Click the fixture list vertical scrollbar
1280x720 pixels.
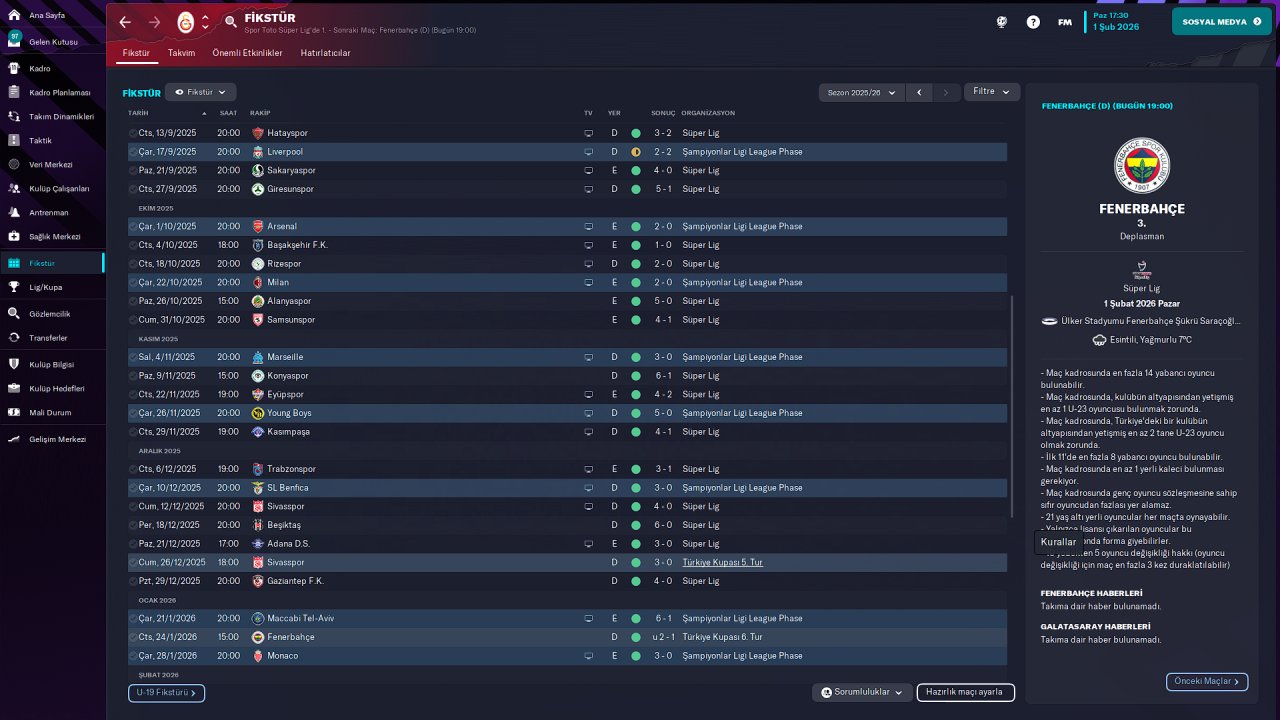(x=1012, y=405)
